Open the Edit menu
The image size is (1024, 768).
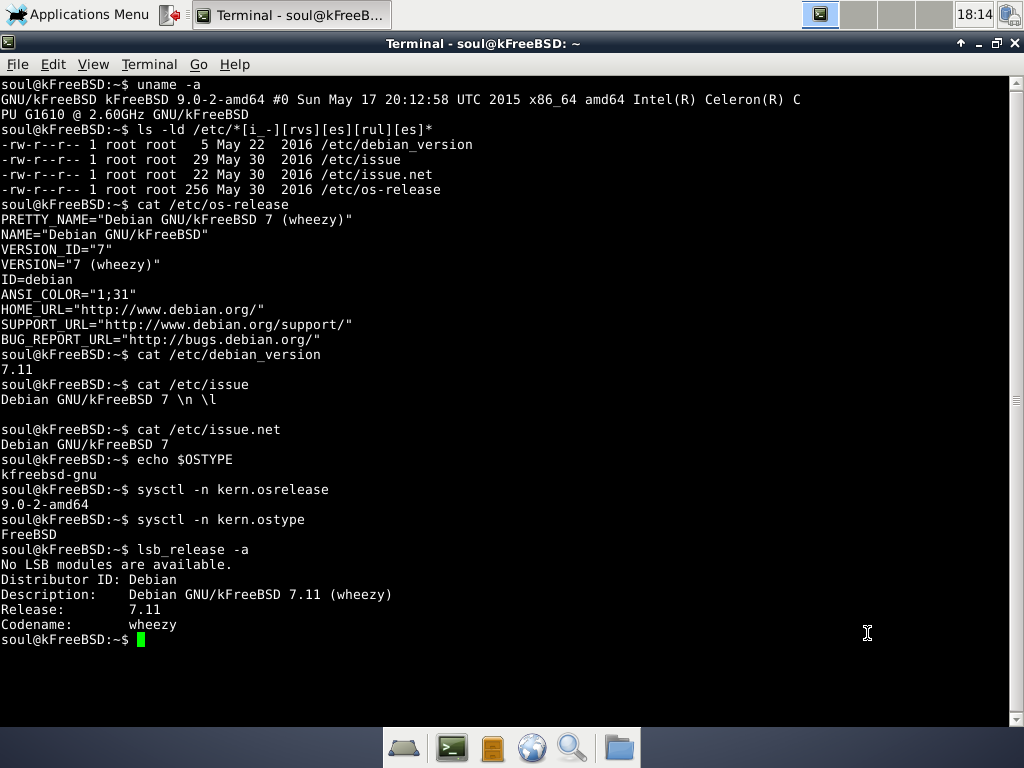click(x=53, y=65)
